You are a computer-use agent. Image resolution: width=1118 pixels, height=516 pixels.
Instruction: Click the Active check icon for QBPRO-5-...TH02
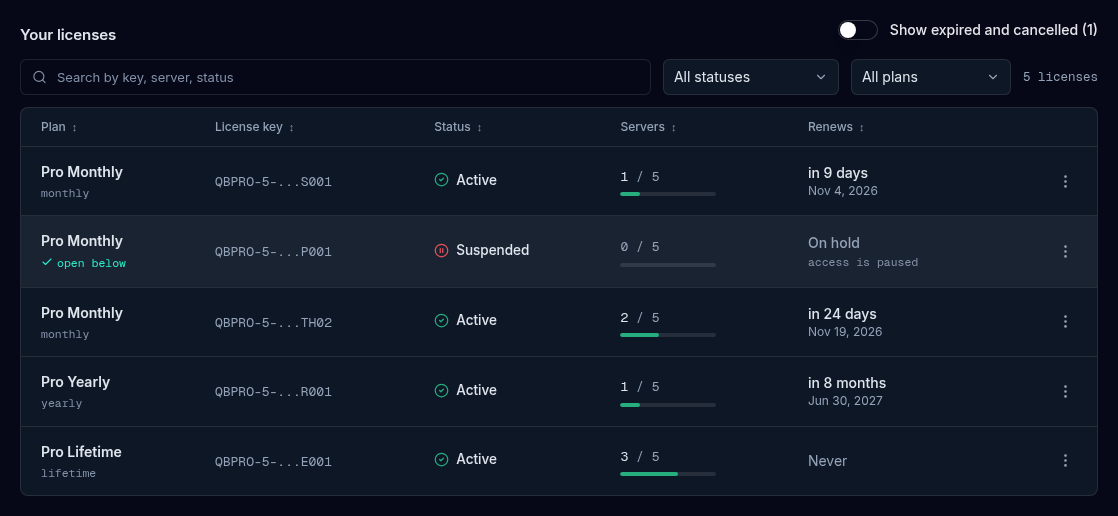pyautogui.click(x=441, y=320)
